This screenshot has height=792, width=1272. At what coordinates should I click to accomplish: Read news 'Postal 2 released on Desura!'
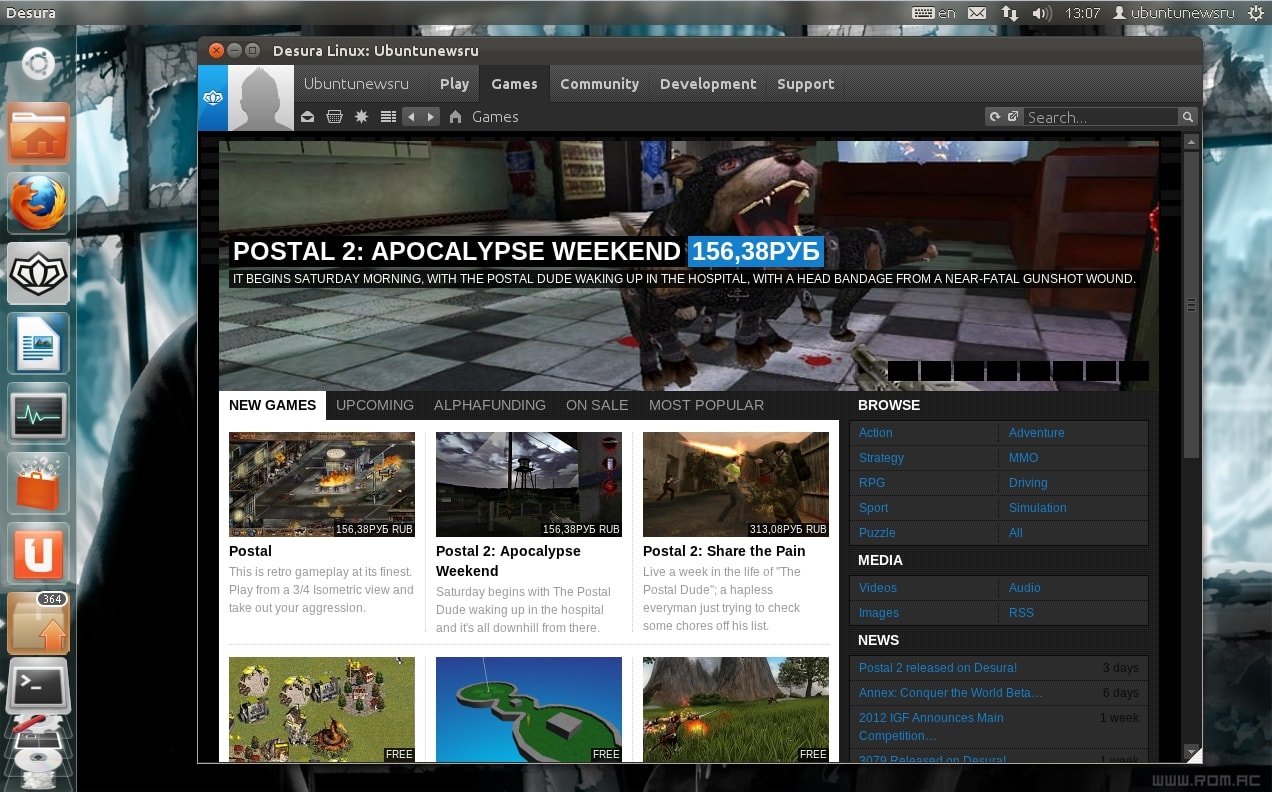(937, 668)
